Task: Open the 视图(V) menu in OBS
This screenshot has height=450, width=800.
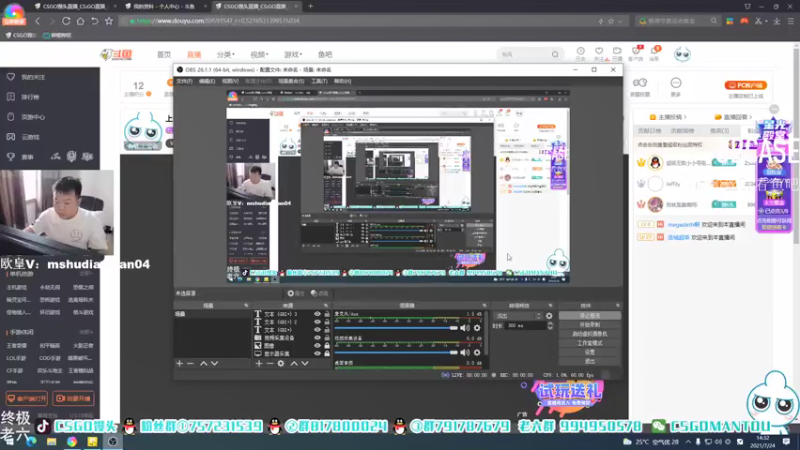Action: [230, 81]
